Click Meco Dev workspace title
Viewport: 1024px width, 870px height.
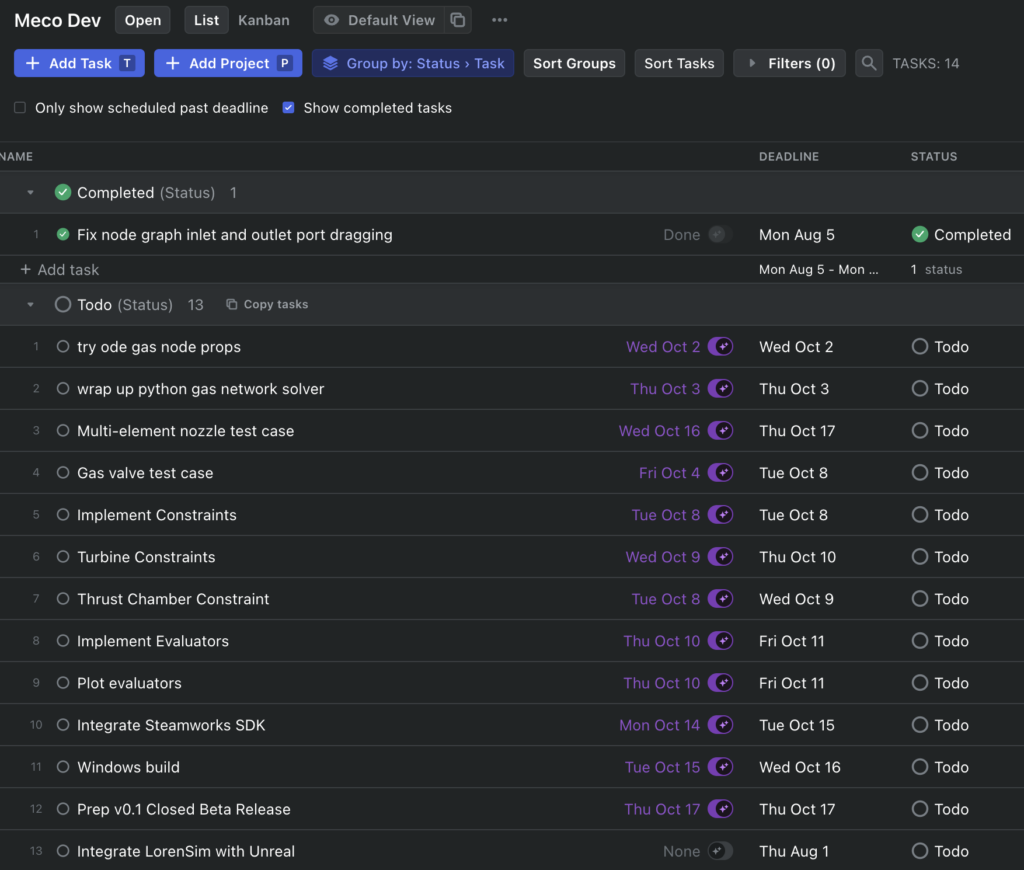point(57,20)
